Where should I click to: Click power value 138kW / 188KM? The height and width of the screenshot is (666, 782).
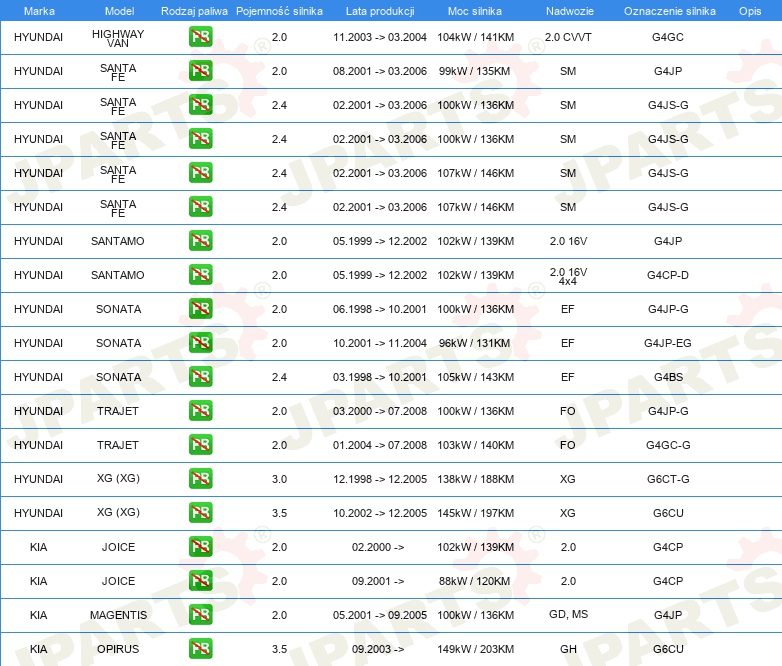pyautogui.click(x=476, y=479)
